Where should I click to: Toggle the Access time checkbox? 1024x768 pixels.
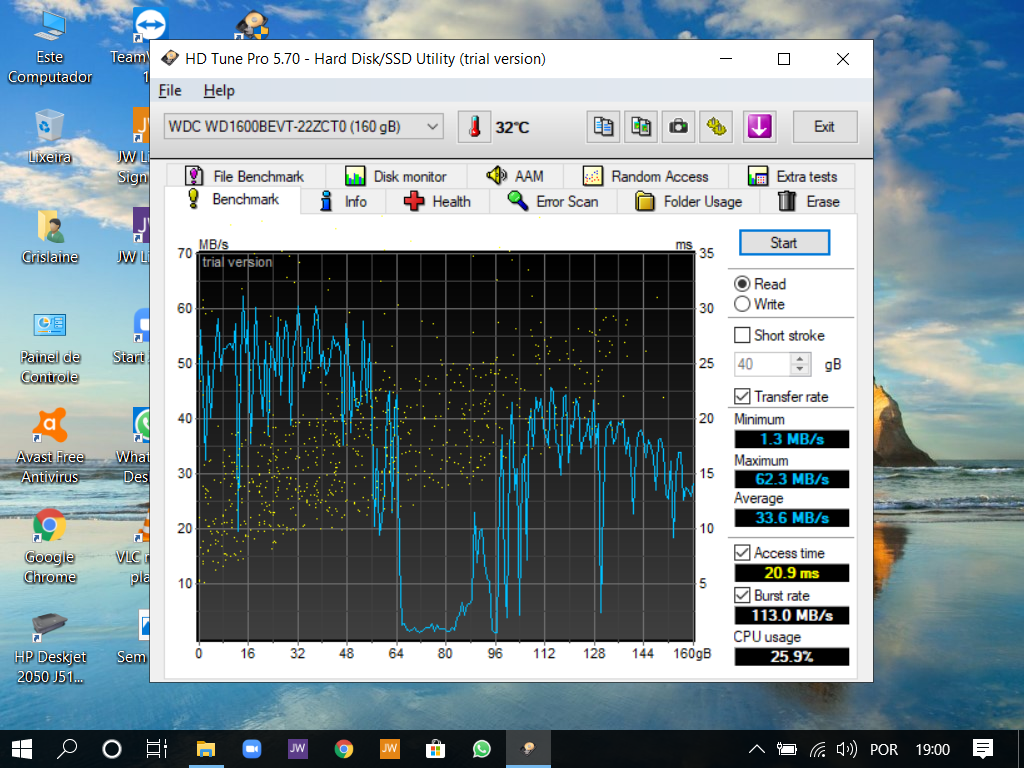tap(742, 553)
